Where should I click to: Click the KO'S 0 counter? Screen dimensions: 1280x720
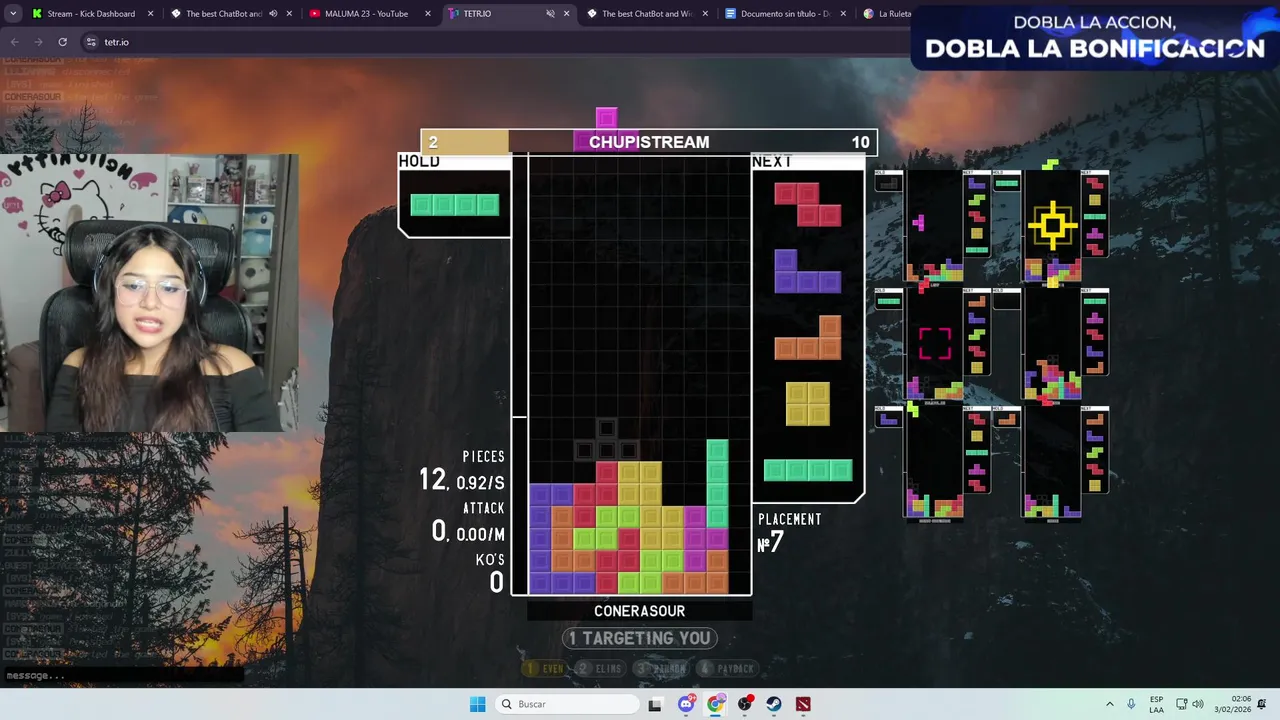pos(490,573)
